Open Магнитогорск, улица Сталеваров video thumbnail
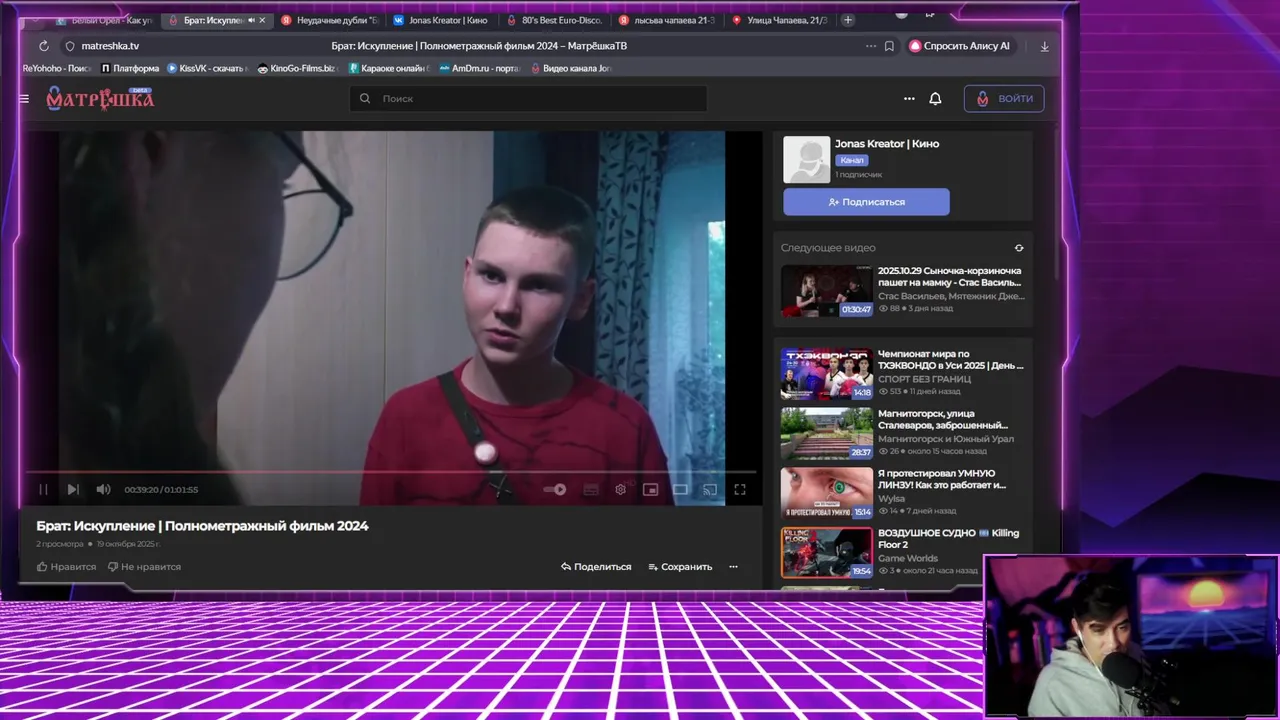The width and height of the screenshot is (1280, 720). coord(827,433)
